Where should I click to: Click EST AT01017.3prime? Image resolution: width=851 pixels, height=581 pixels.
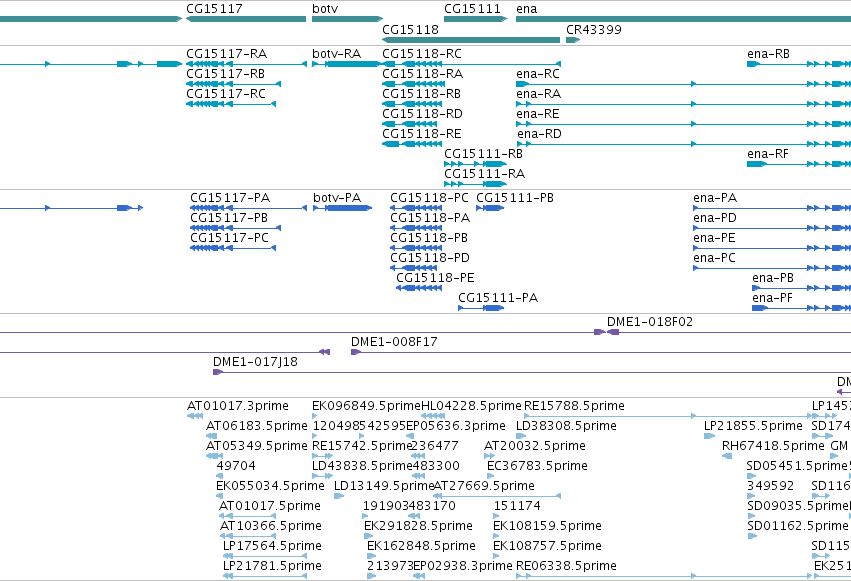[x=238, y=406]
